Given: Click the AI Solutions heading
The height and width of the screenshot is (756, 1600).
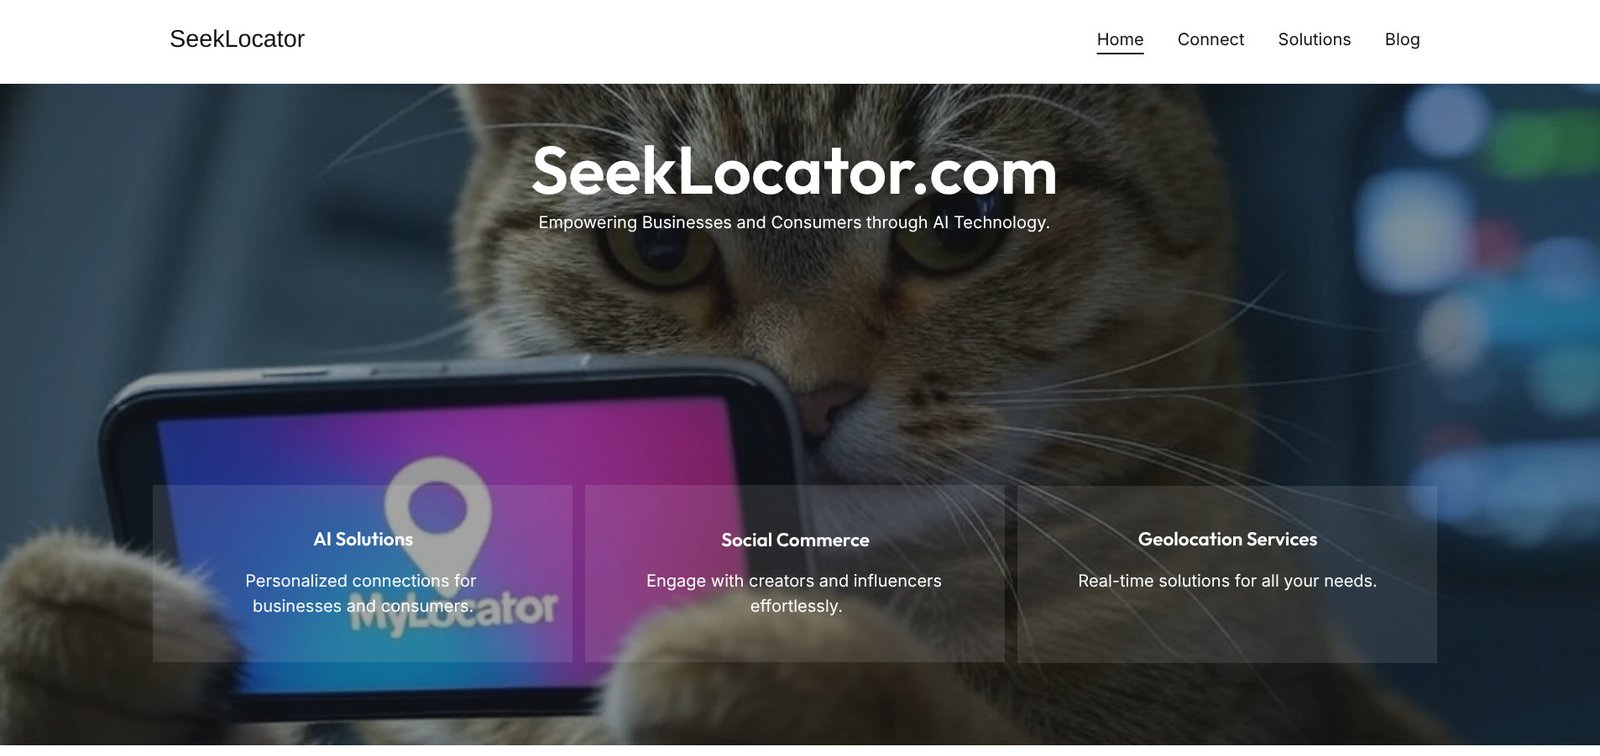Looking at the screenshot, I should (363, 539).
